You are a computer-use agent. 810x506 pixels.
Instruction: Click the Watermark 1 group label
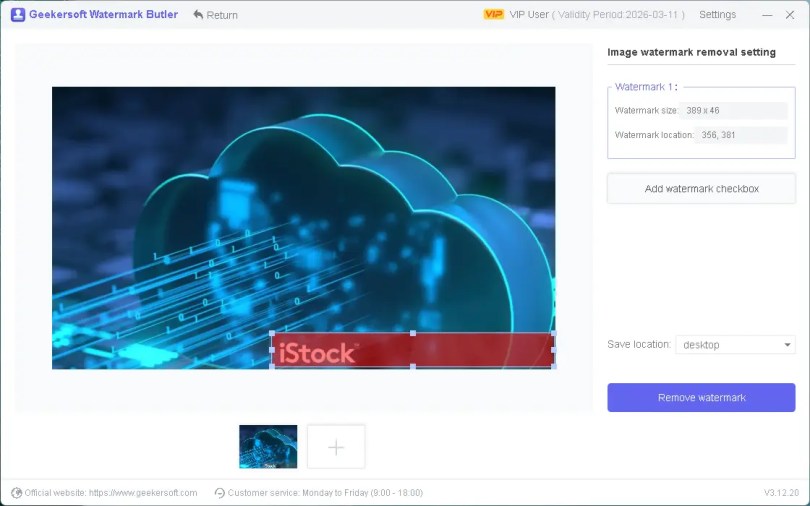(646, 87)
